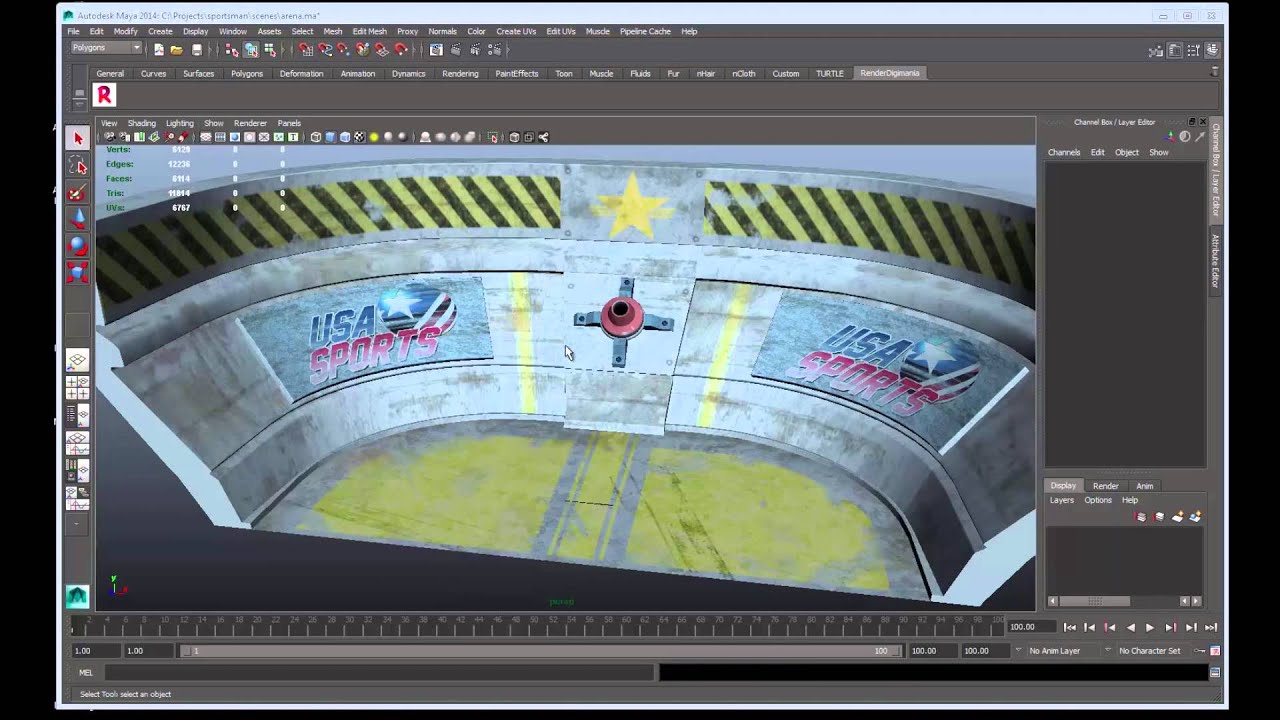This screenshot has width=1280, height=720.
Task: Play the animation forwards
Action: (x=1150, y=627)
